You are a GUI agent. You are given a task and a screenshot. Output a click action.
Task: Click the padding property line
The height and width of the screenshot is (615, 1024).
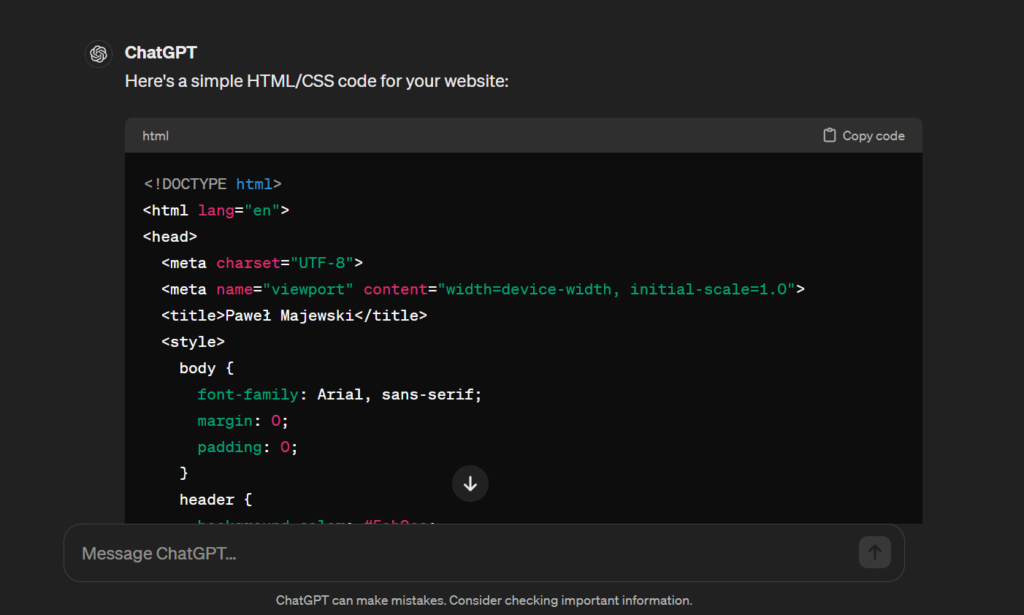pos(247,447)
